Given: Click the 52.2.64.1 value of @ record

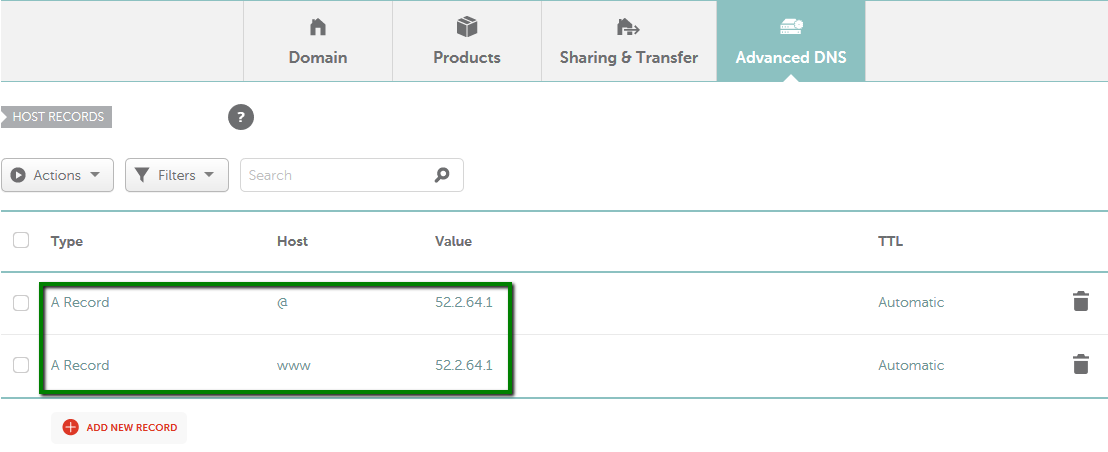Looking at the screenshot, I should 464,302.
